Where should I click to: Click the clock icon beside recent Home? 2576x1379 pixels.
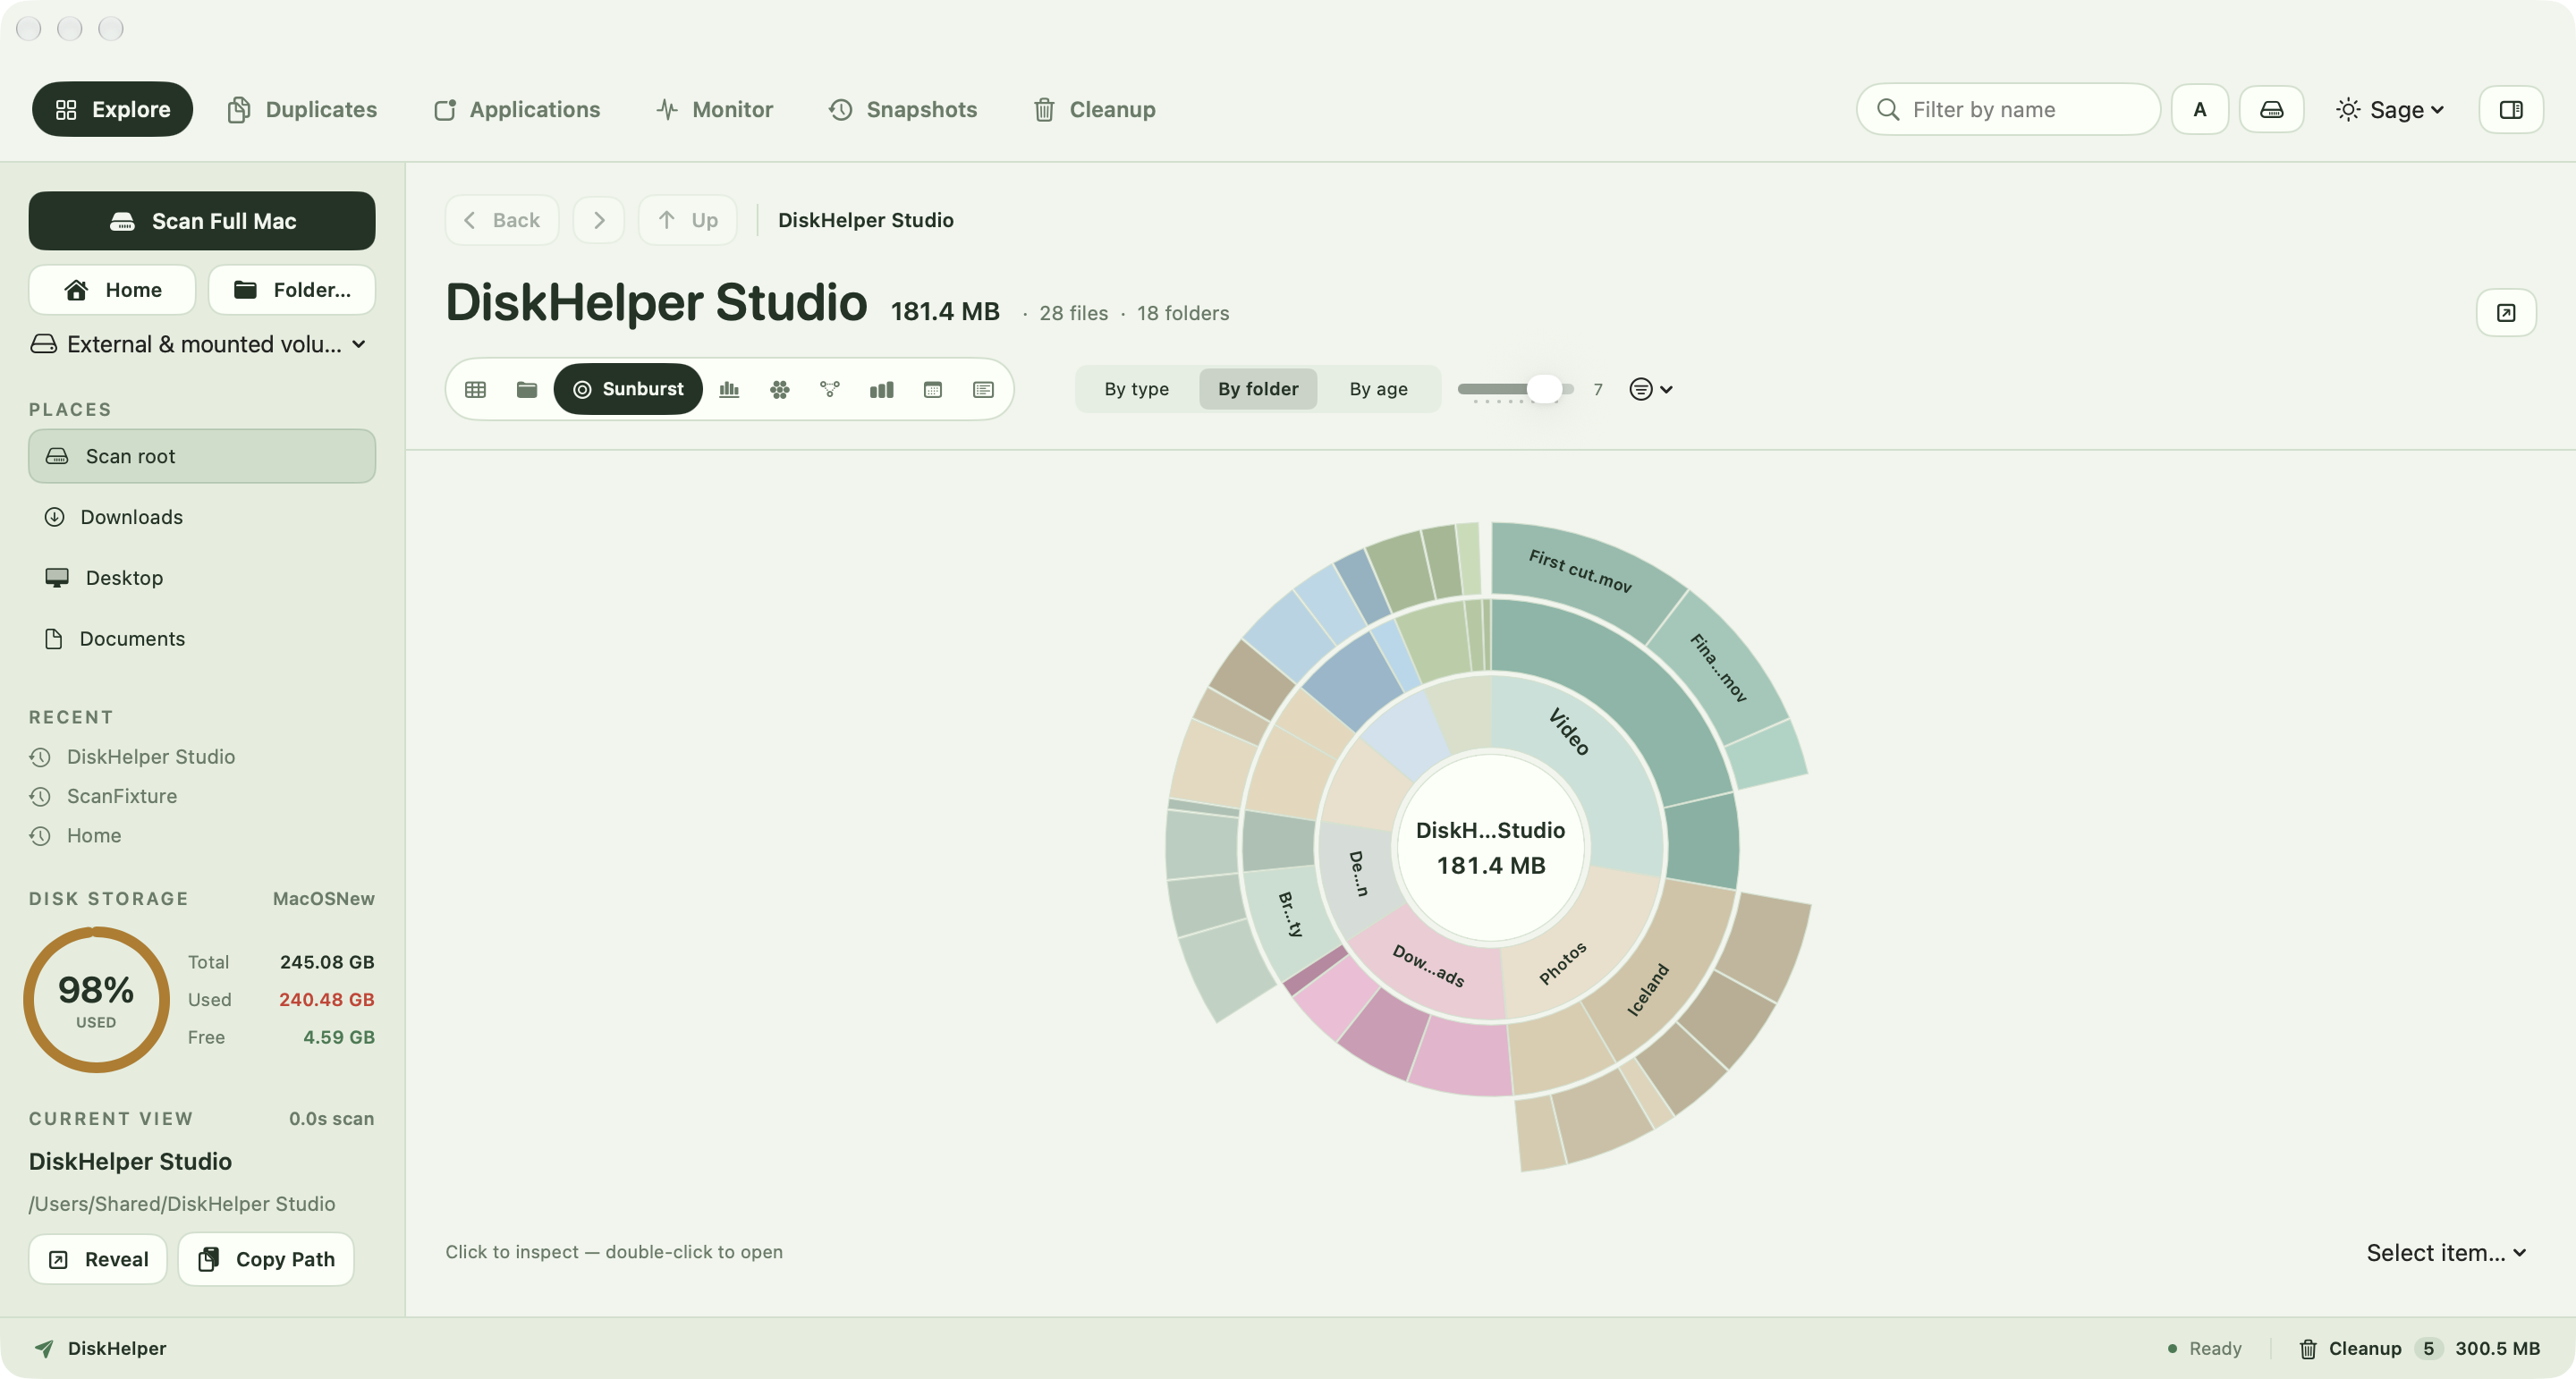40,836
